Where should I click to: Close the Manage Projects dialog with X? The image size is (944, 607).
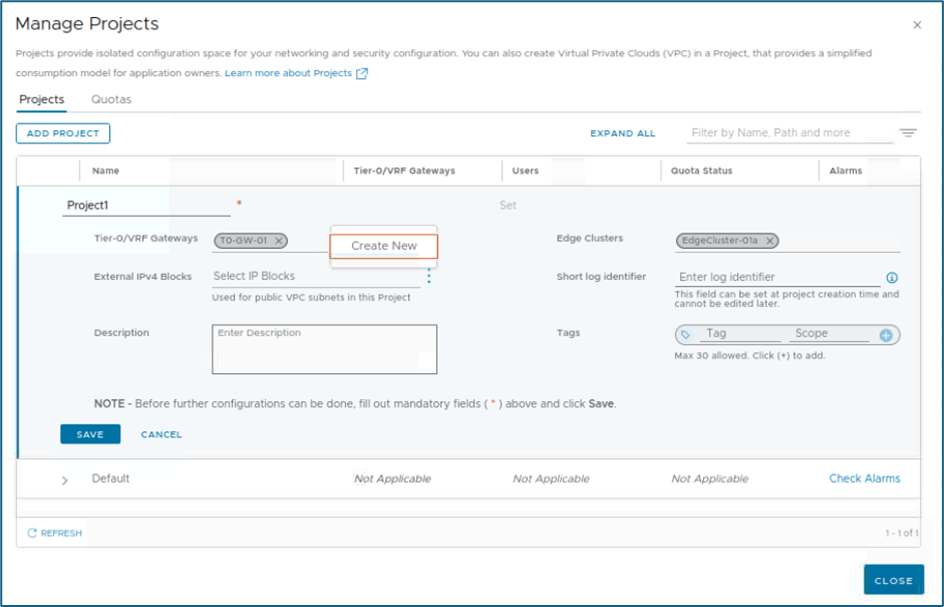pyautogui.click(x=917, y=24)
